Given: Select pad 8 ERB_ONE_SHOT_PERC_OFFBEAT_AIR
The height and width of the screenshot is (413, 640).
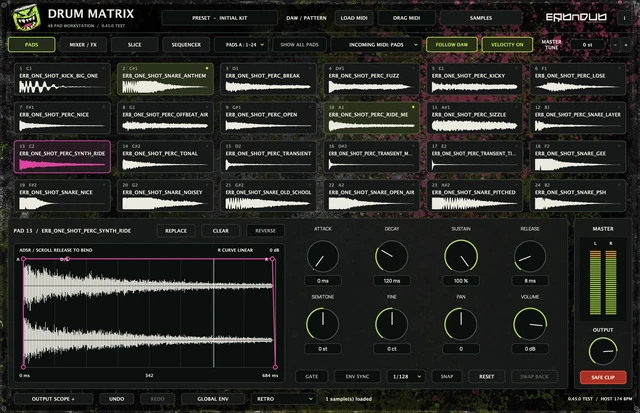Looking at the screenshot, I should coord(165,118).
